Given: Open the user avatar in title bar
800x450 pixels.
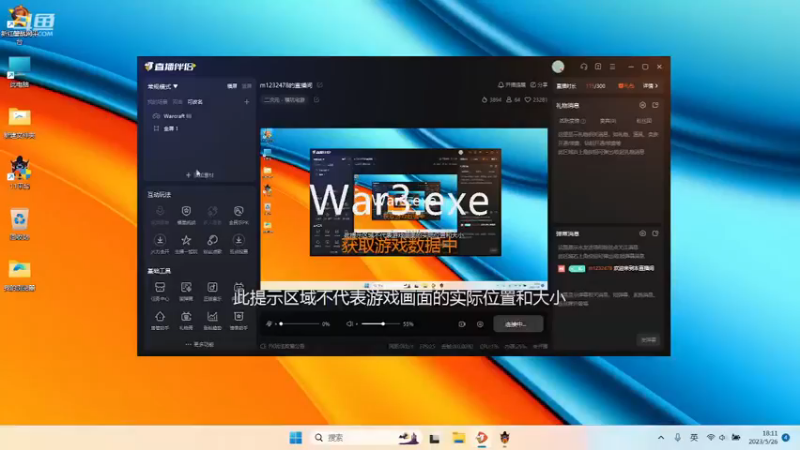Looking at the screenshot, I should 558,66.
